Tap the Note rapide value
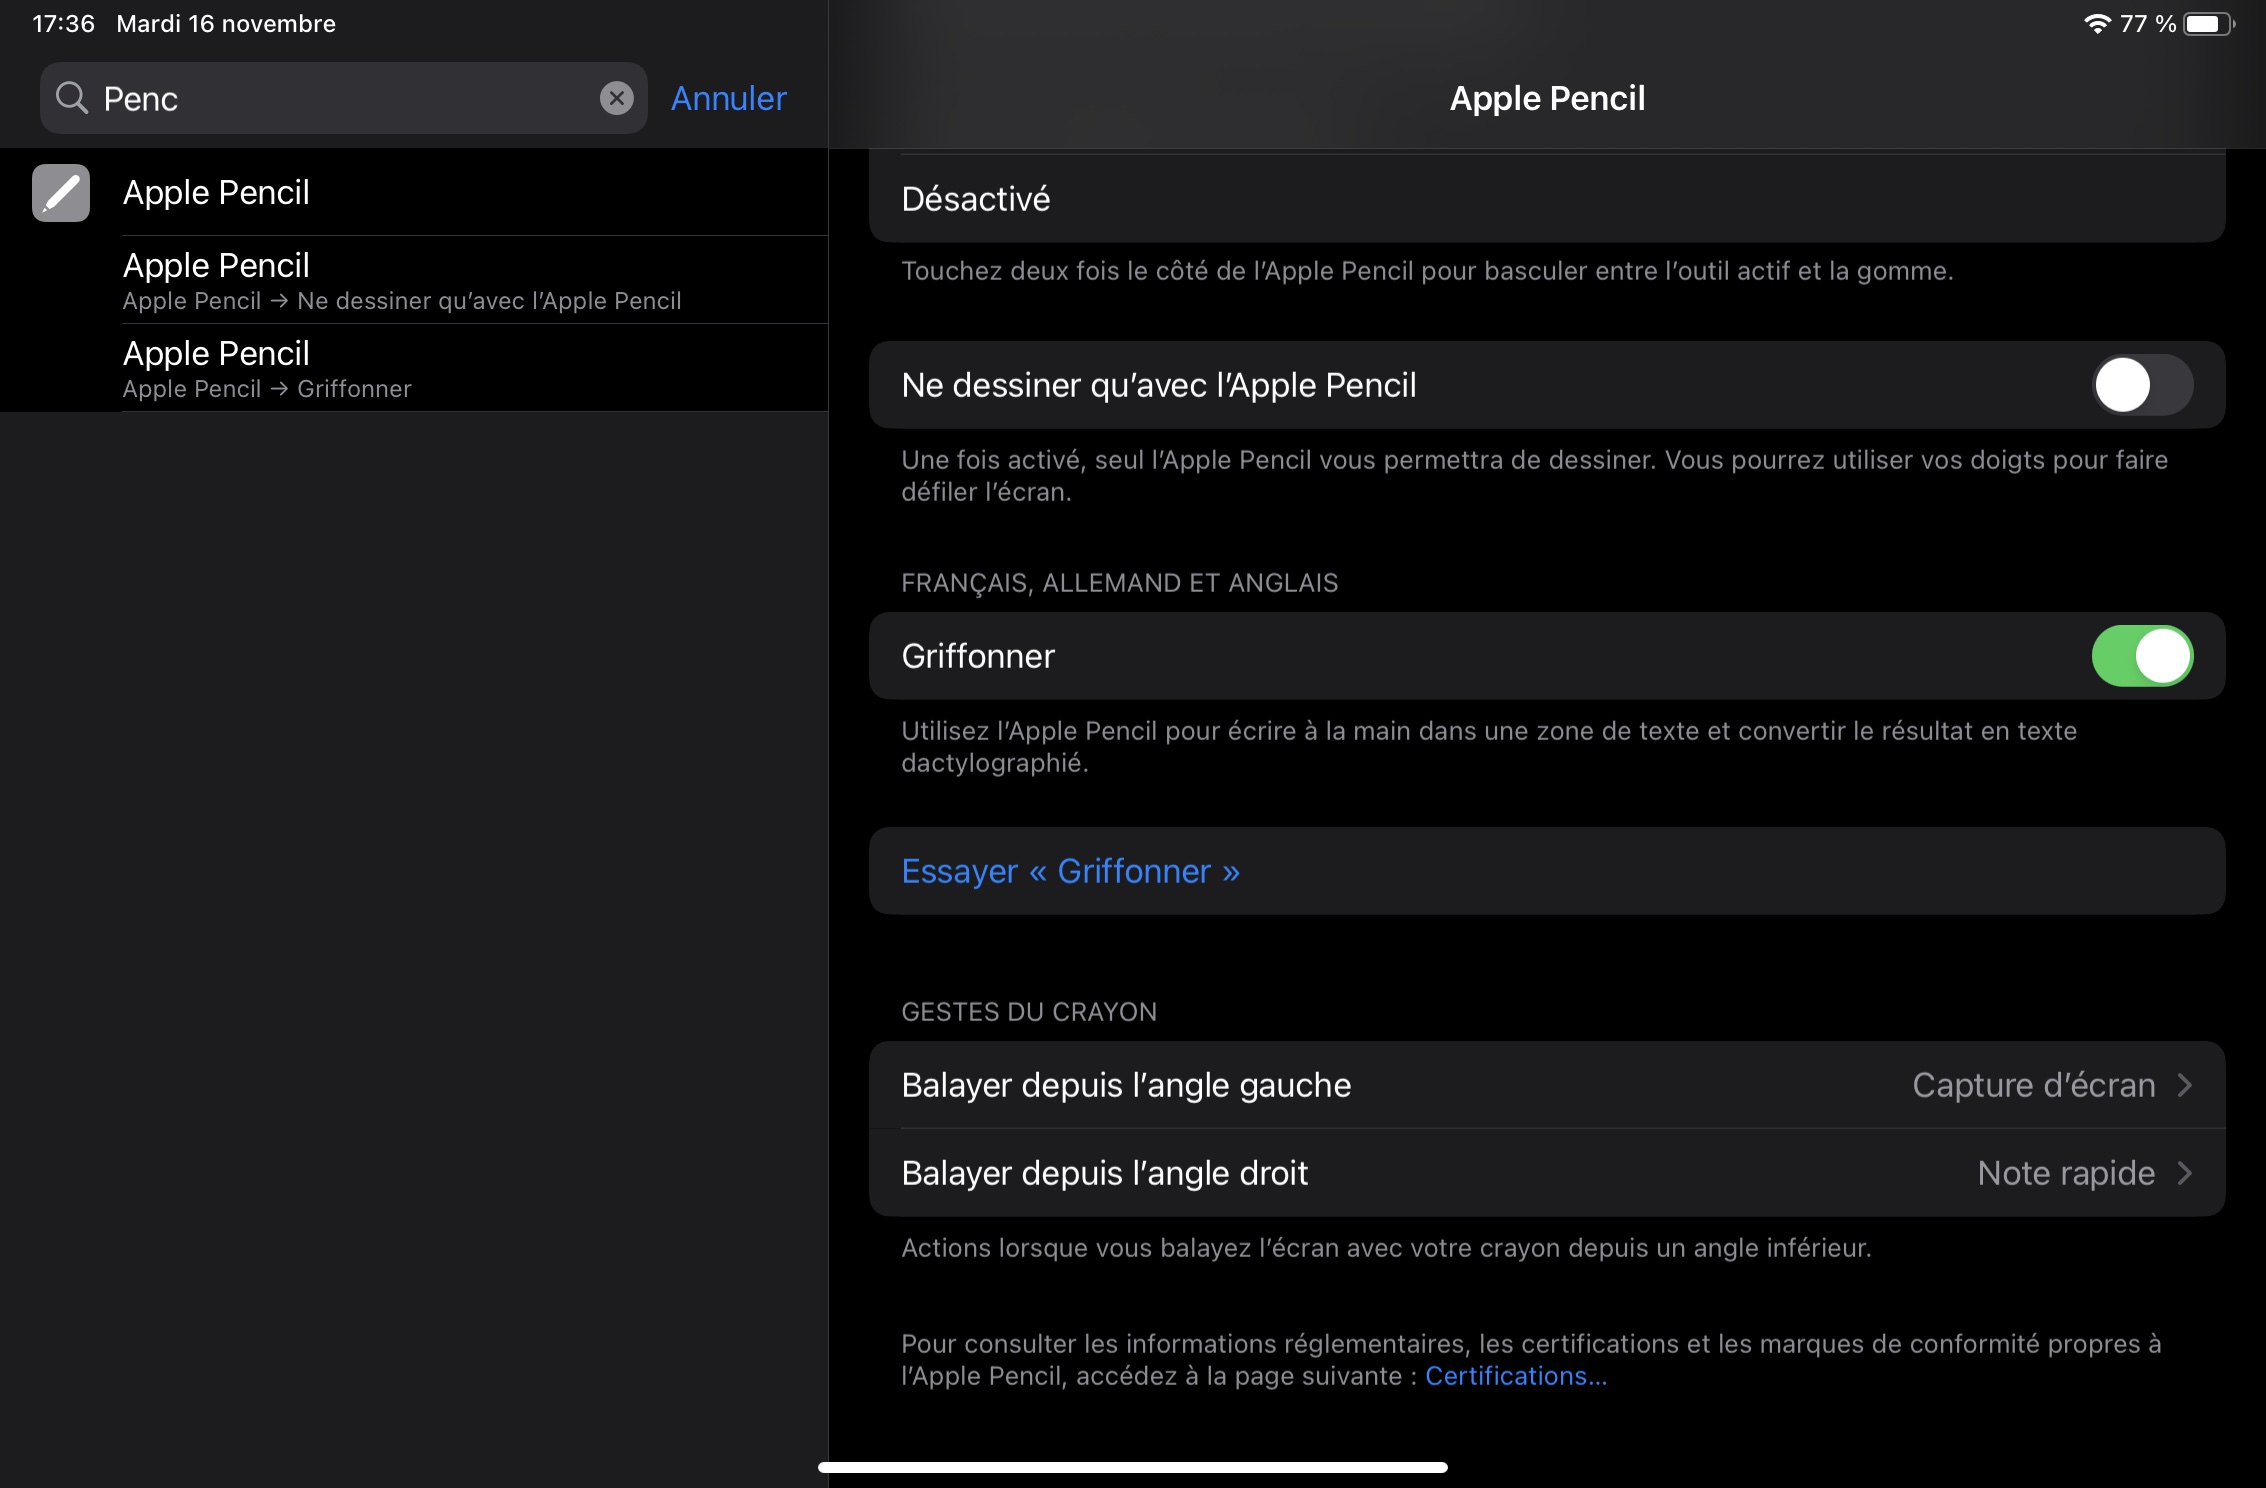2266x1488 pixels. [x=2065, y=1173]
